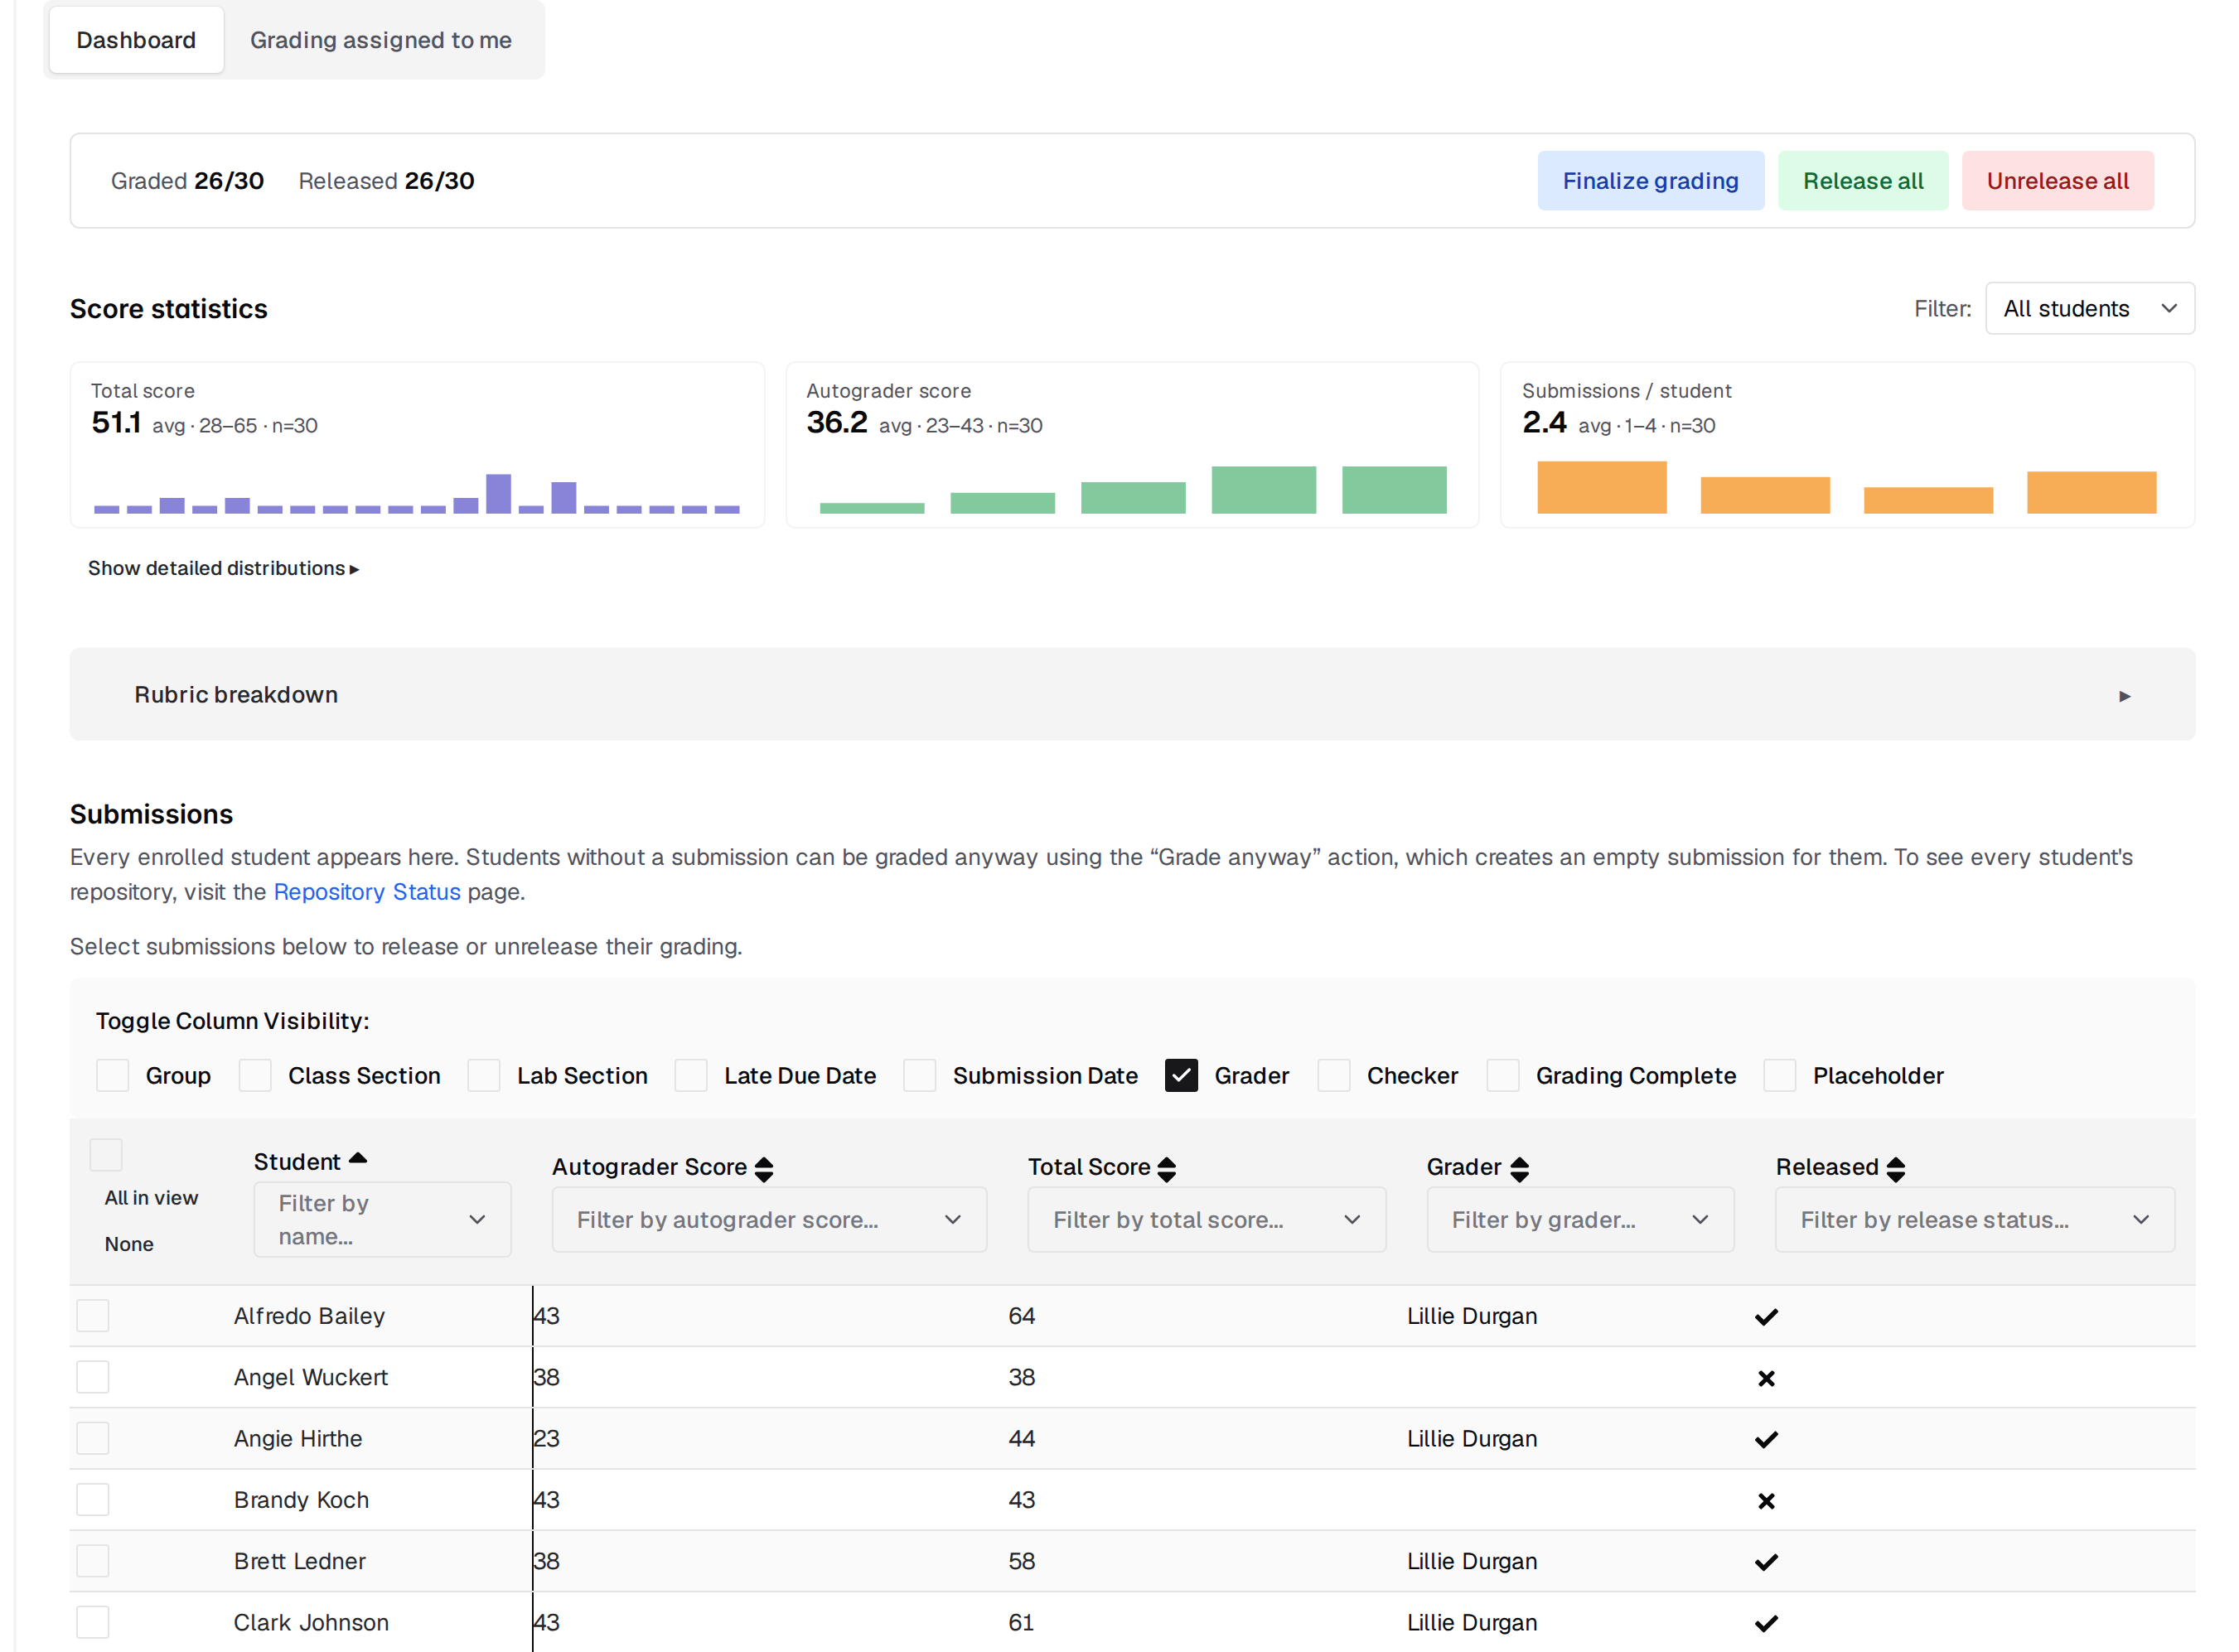Screen dimensions: 2239x1652
Task: Click grader Lillie Durgan in Alfredo Bailey row
Action: (x=1472, y=1316)
